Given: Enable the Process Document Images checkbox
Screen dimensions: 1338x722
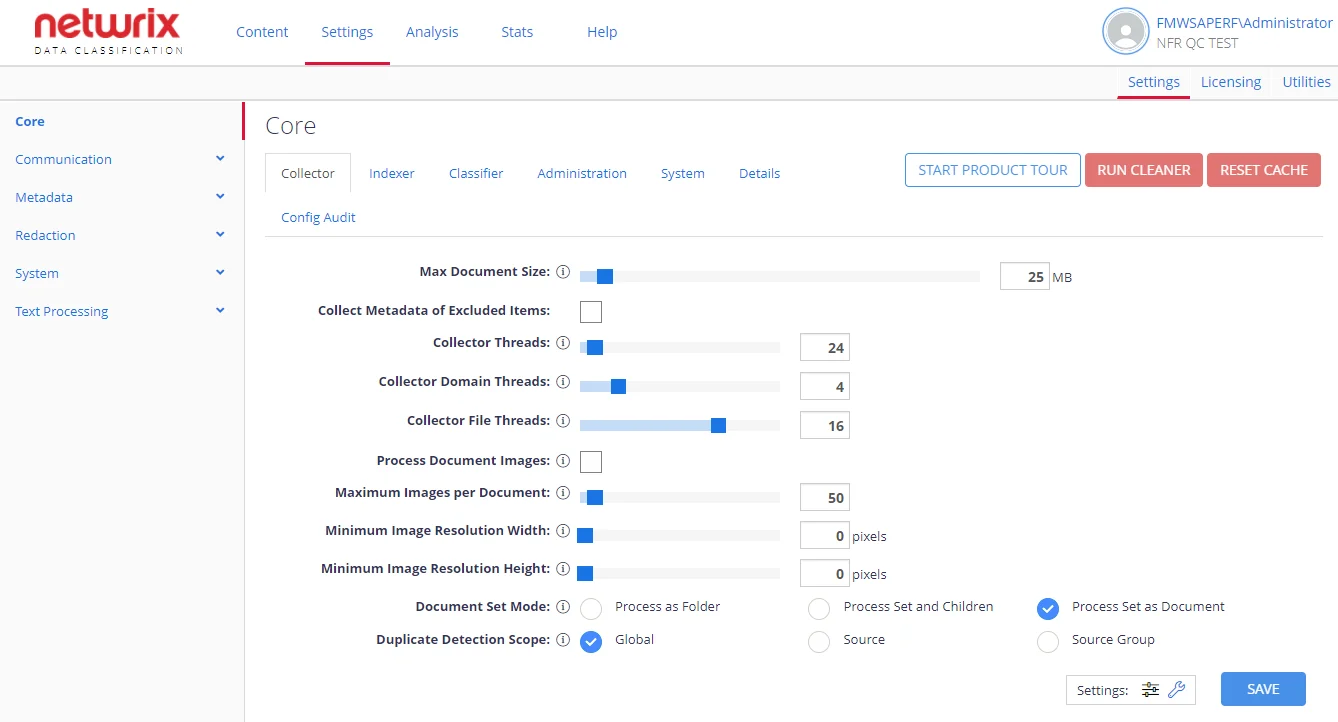Looking at the screenshot, I should pos(591,462).
